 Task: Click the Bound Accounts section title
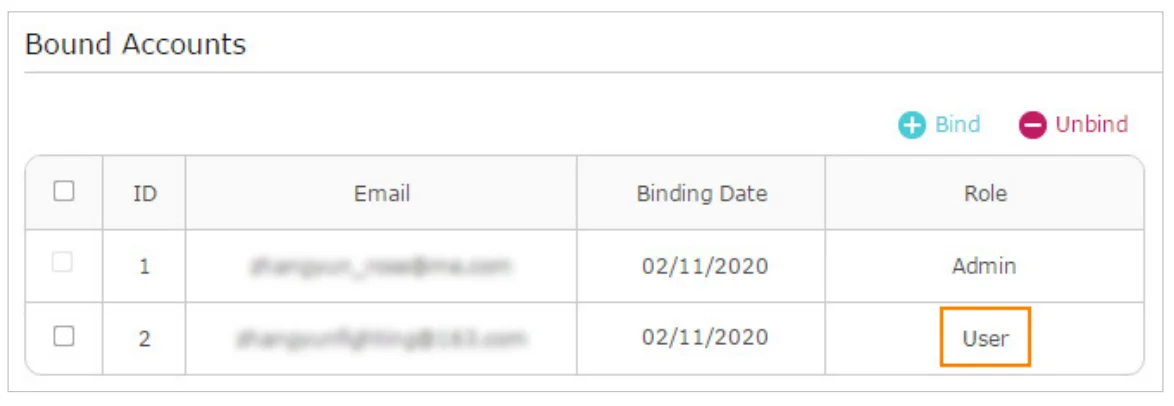135,45
